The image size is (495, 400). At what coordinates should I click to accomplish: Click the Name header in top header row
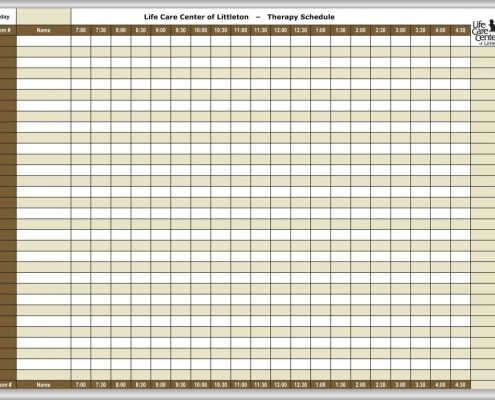(43, 30)
